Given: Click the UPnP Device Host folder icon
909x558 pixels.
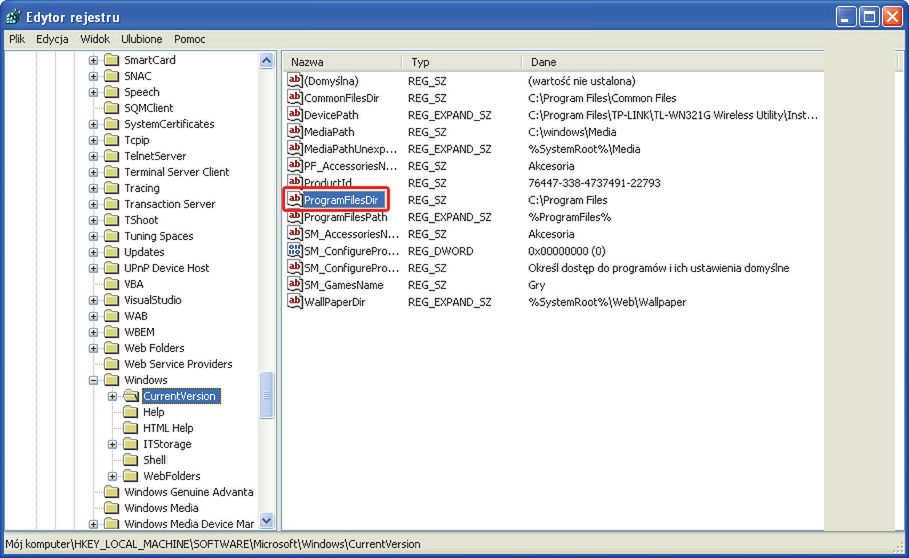Looking at the screenshot, I should point(111,268).
